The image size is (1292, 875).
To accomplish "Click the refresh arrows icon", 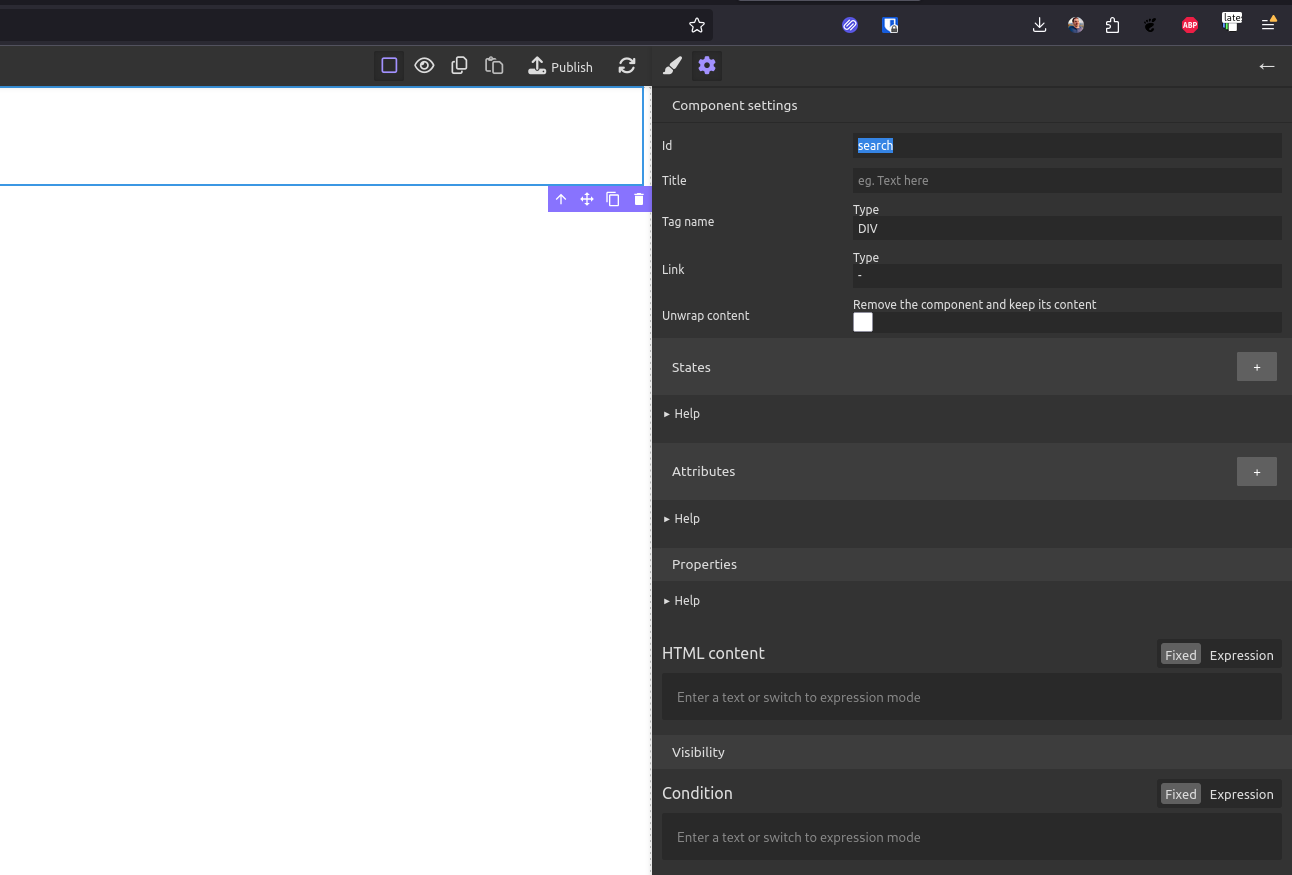I will click(x=627, y=66).
